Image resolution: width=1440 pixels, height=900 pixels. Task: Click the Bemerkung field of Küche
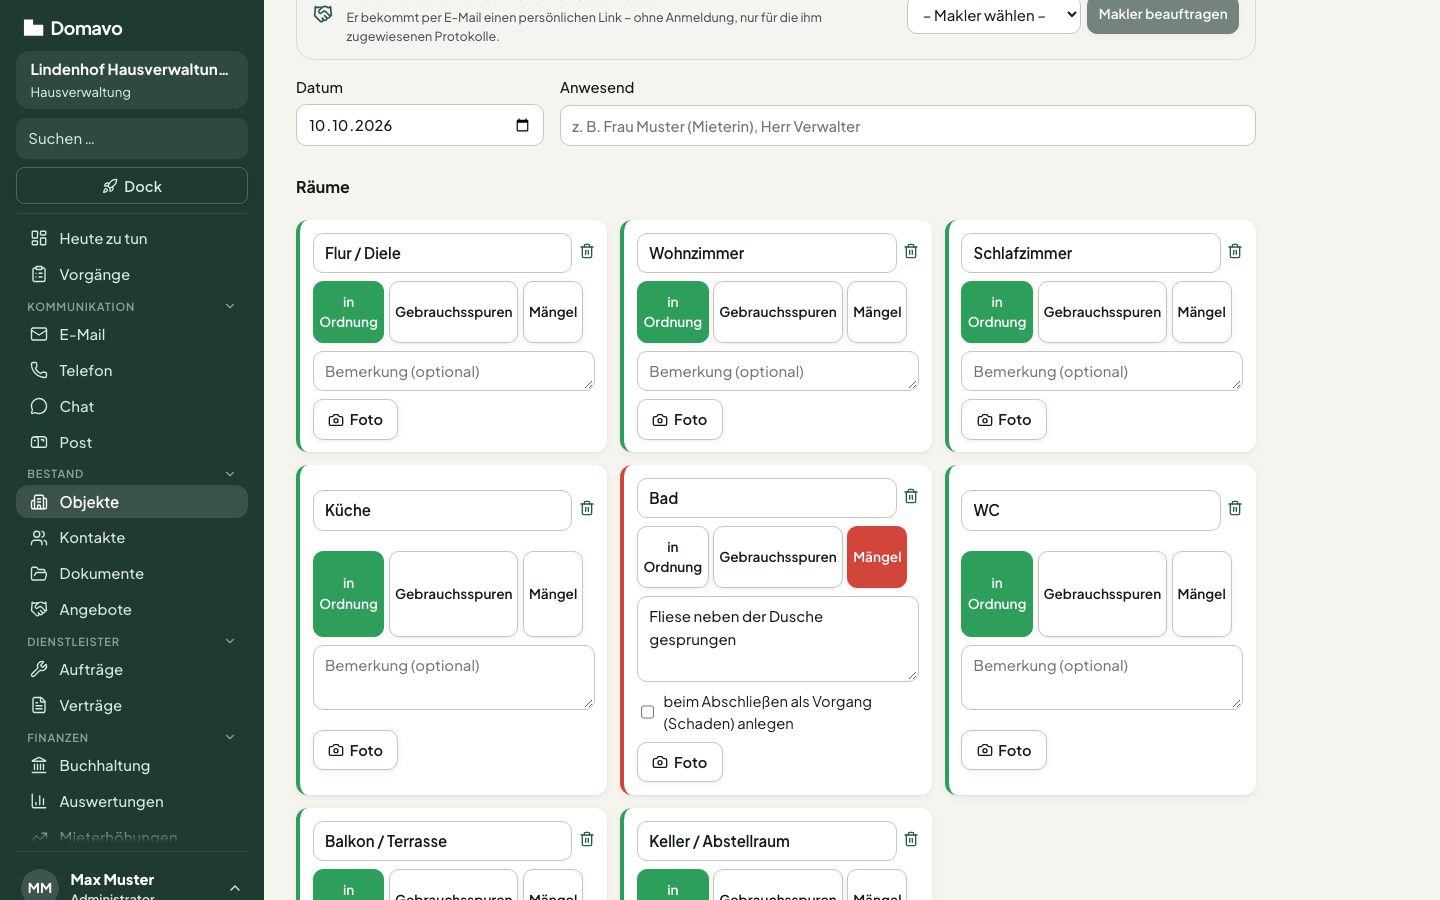click(x=454, y=677)
